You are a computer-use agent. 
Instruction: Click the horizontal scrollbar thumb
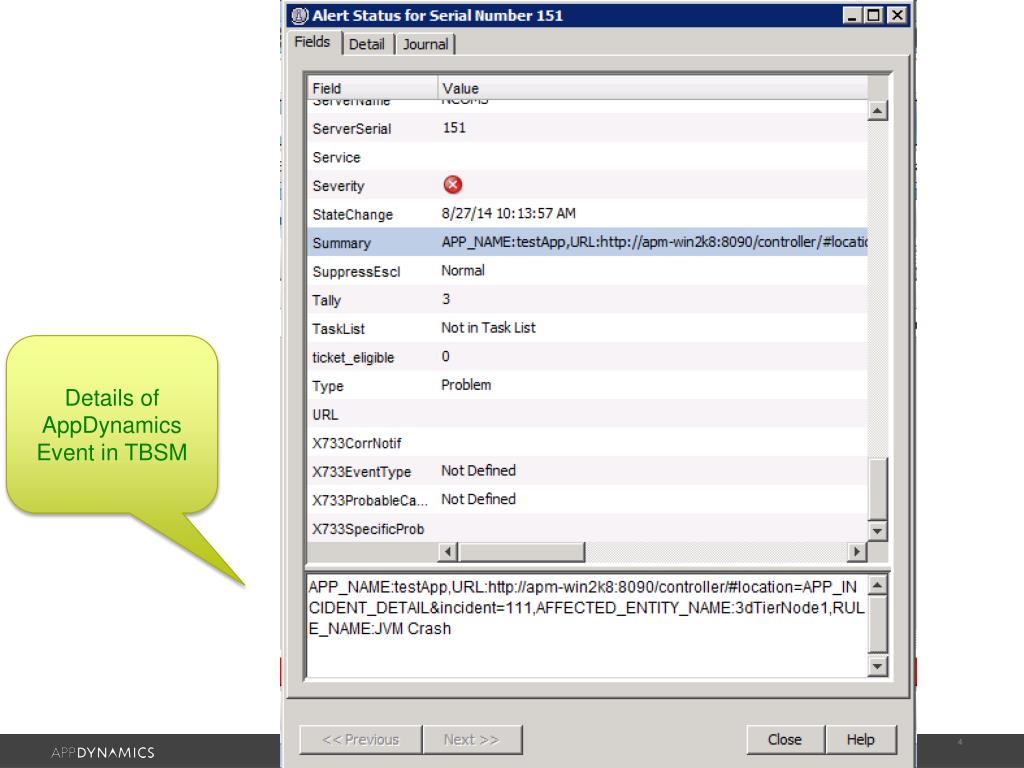coord(521,552)
